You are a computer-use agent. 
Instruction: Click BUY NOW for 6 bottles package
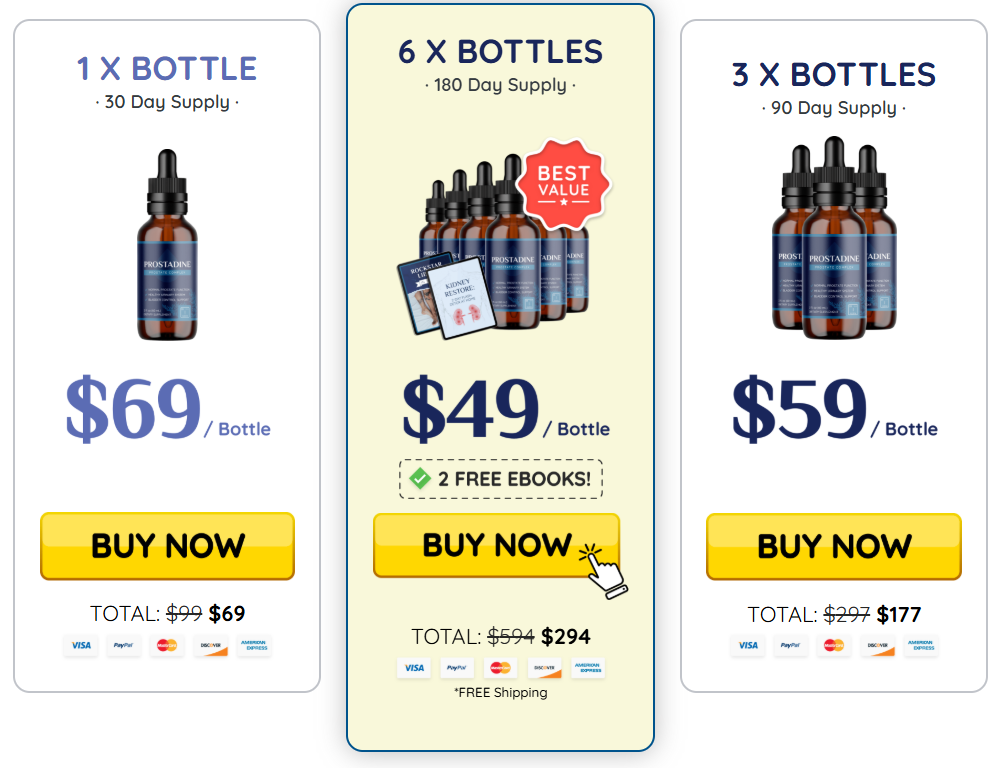497,545
